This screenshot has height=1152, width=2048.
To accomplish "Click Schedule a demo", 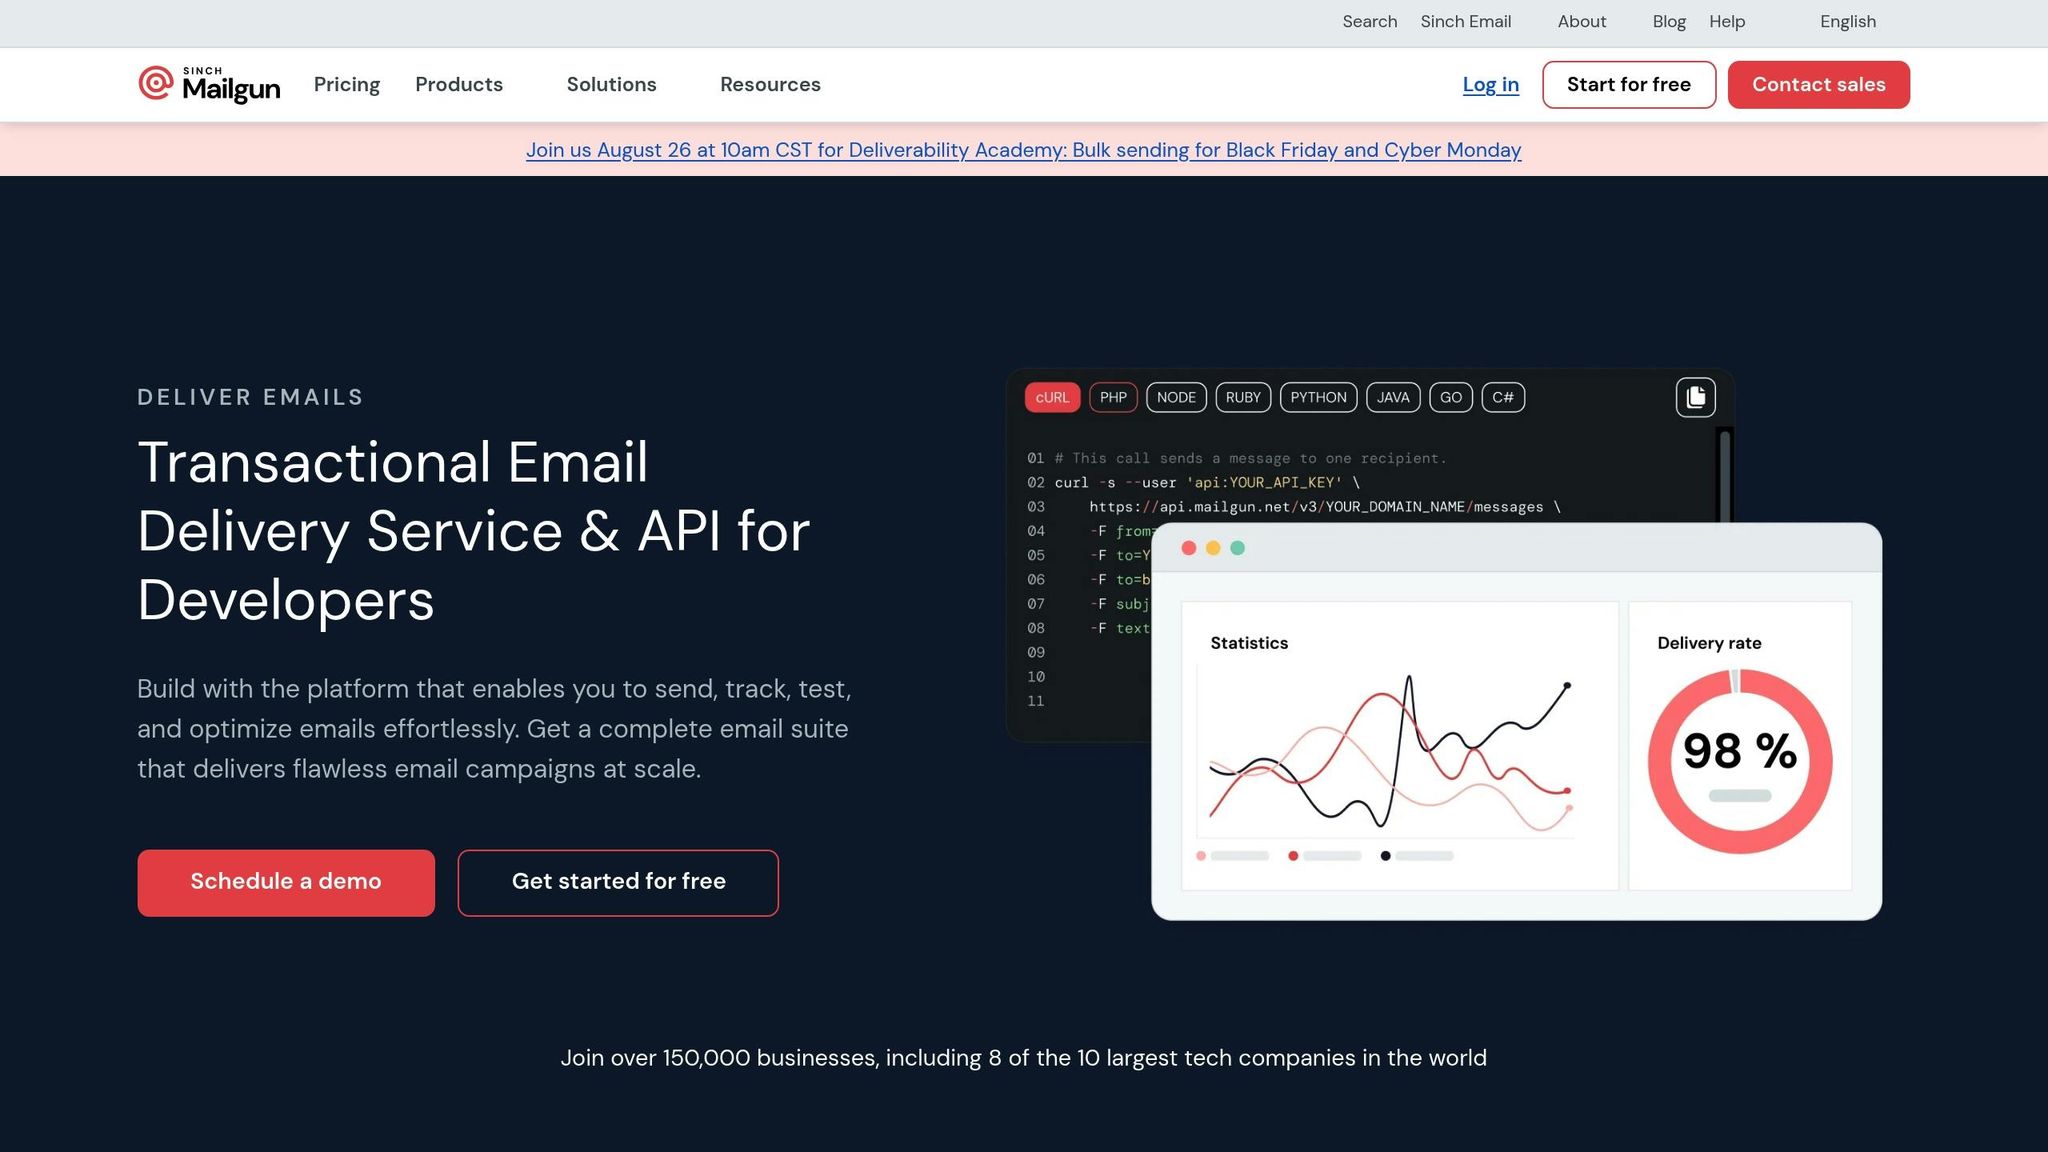I will pos(286,882).
